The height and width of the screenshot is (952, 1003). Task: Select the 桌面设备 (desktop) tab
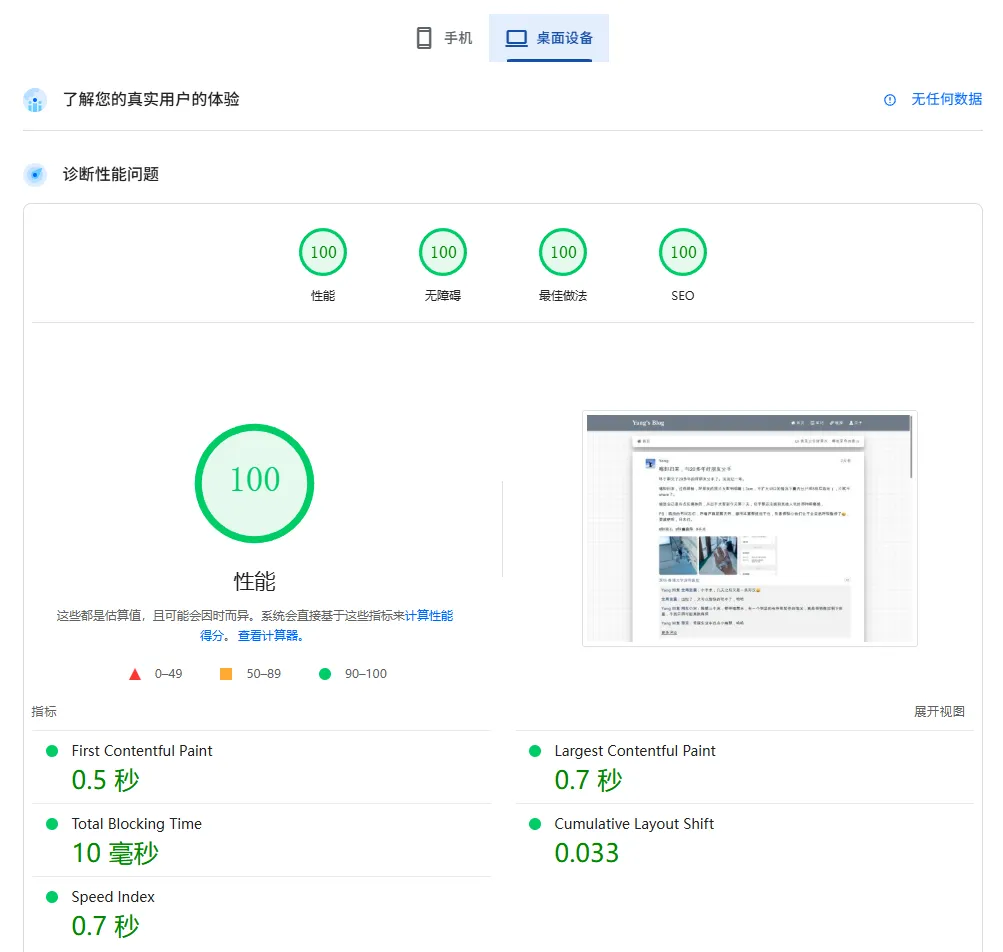coord(549,38)
